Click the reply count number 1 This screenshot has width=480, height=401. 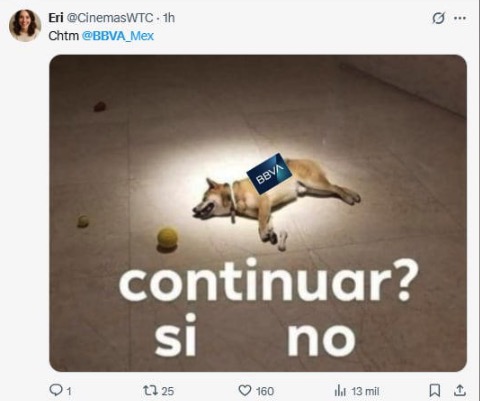[69, 391]
